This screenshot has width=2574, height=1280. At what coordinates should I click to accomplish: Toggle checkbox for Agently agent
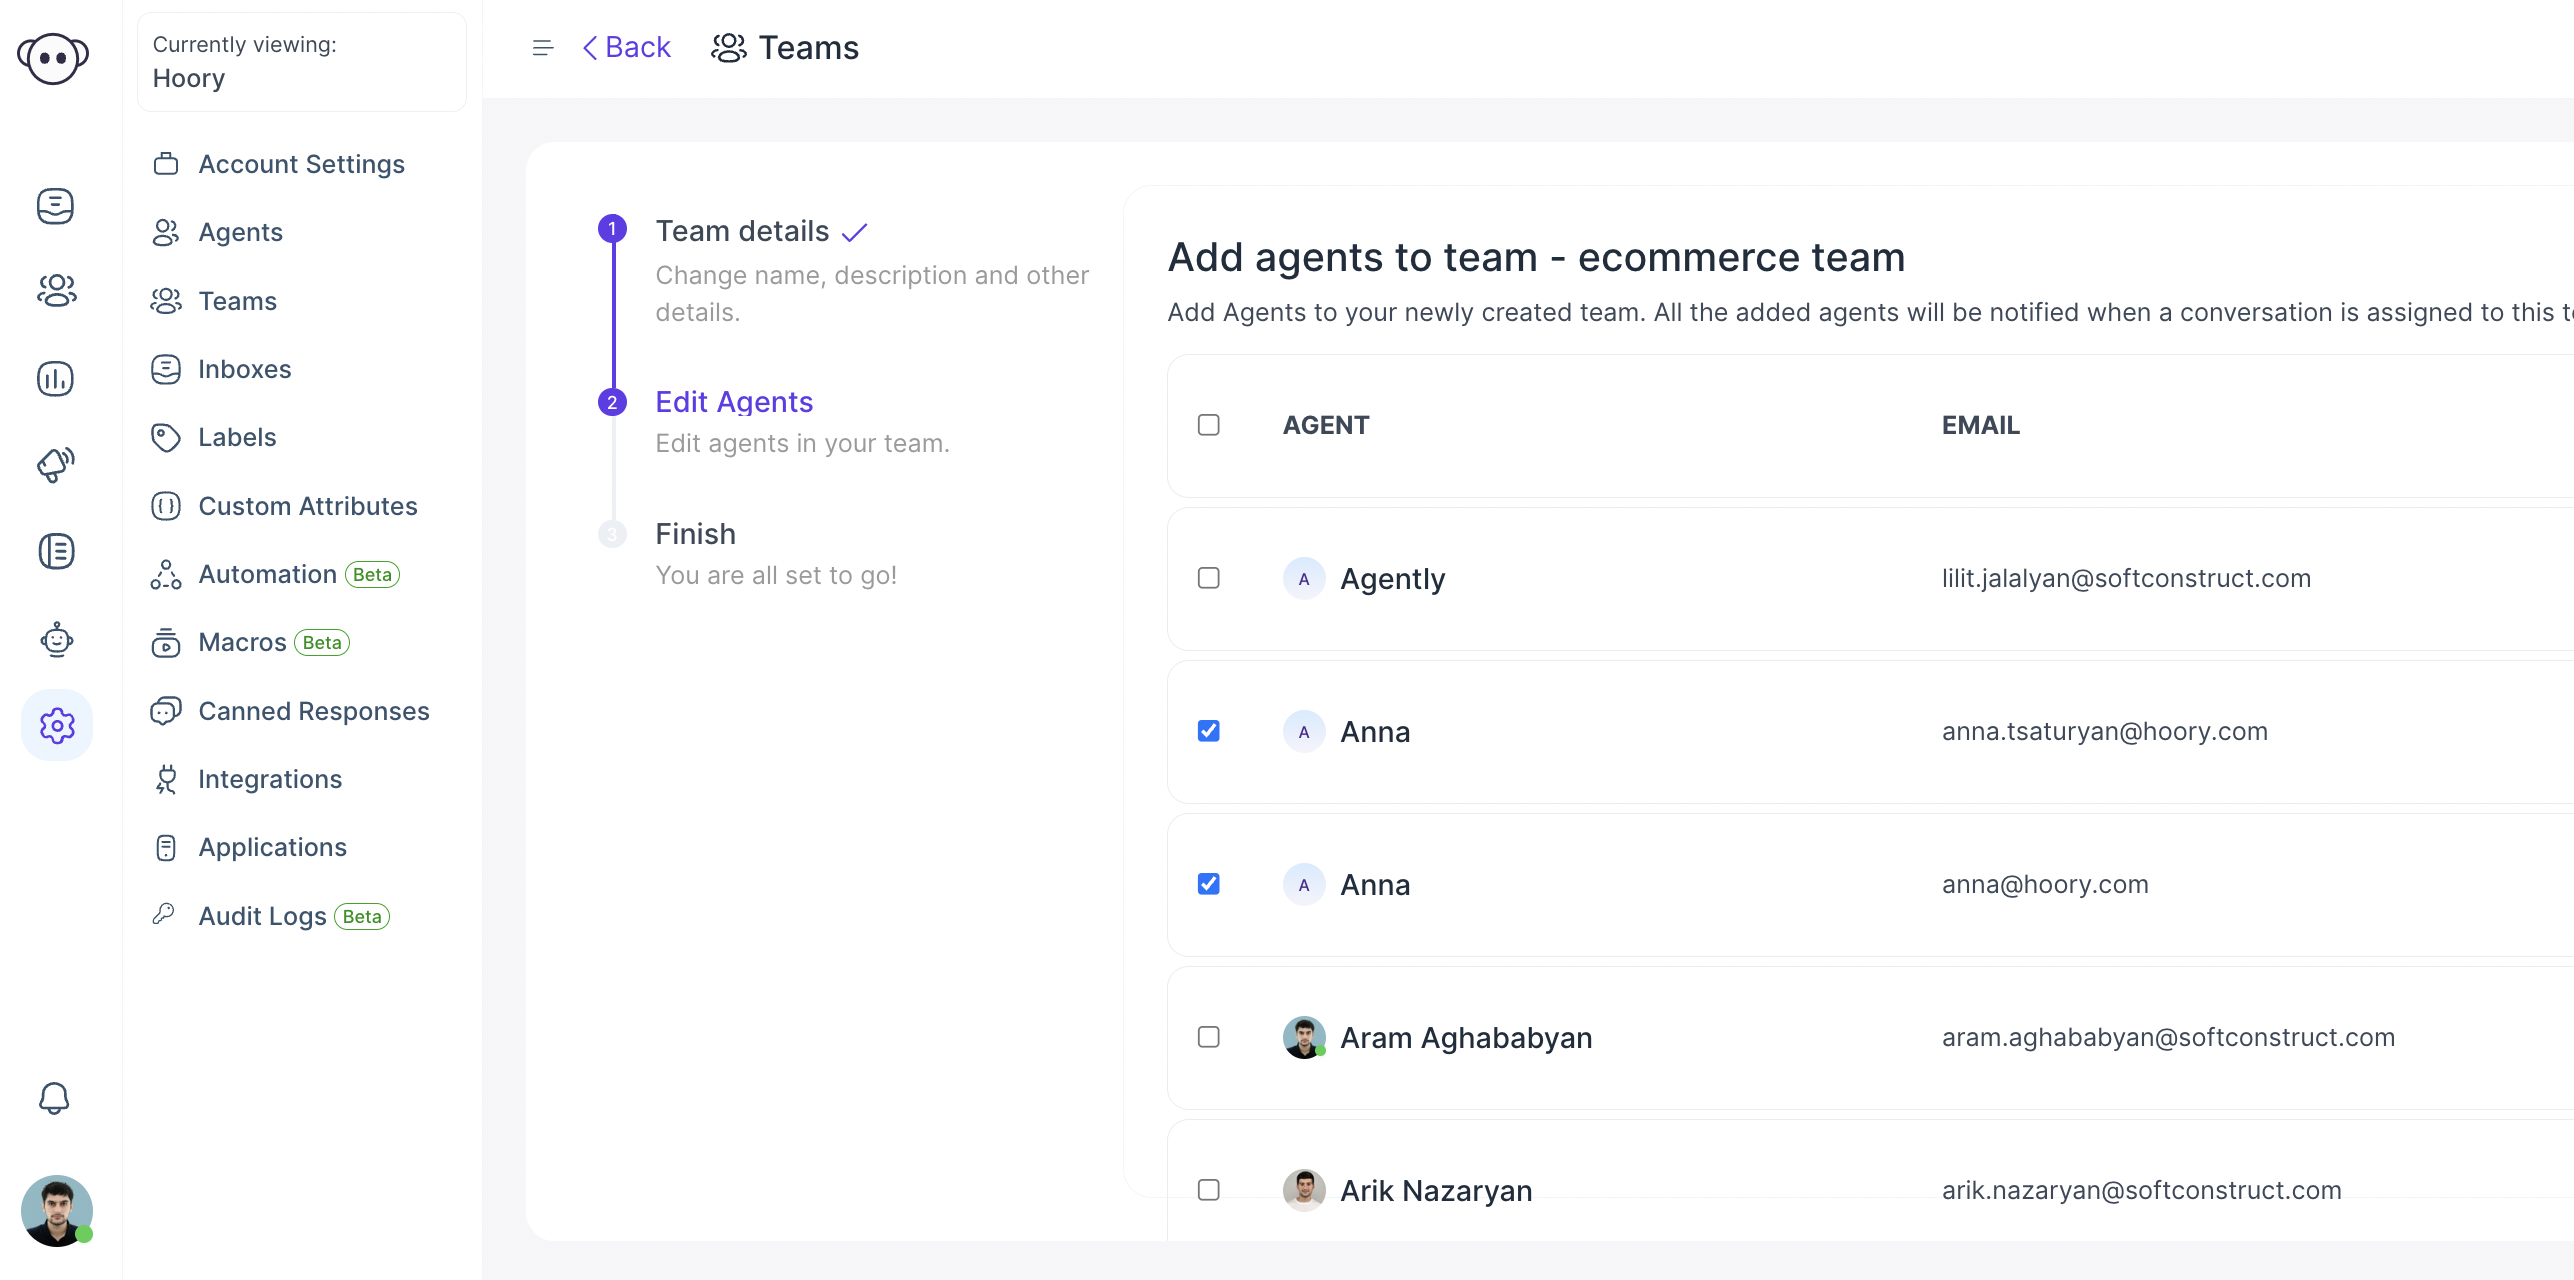click(x=1208, y=578)
